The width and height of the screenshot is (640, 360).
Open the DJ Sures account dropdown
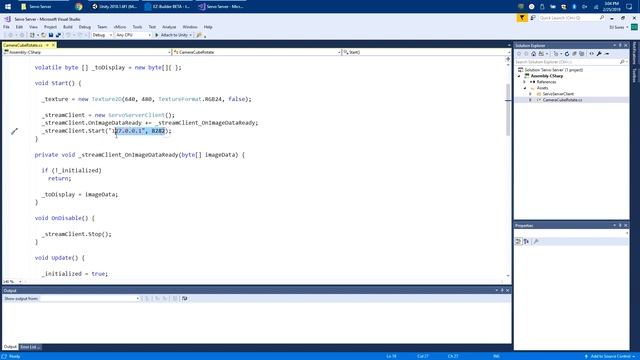(619, 27)
